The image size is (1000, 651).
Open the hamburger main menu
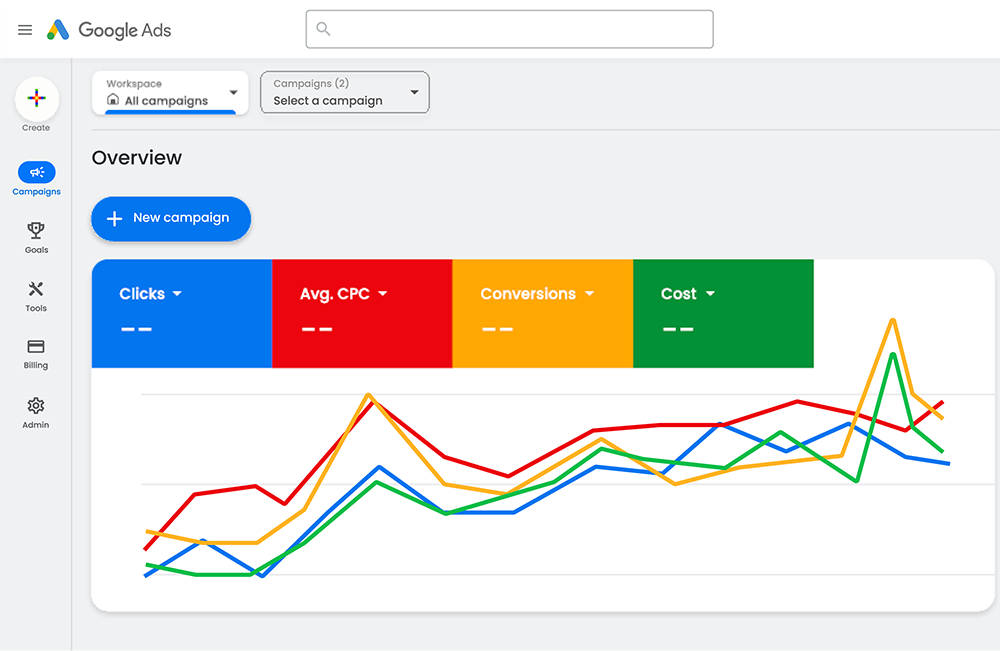[x=25, y=30]
